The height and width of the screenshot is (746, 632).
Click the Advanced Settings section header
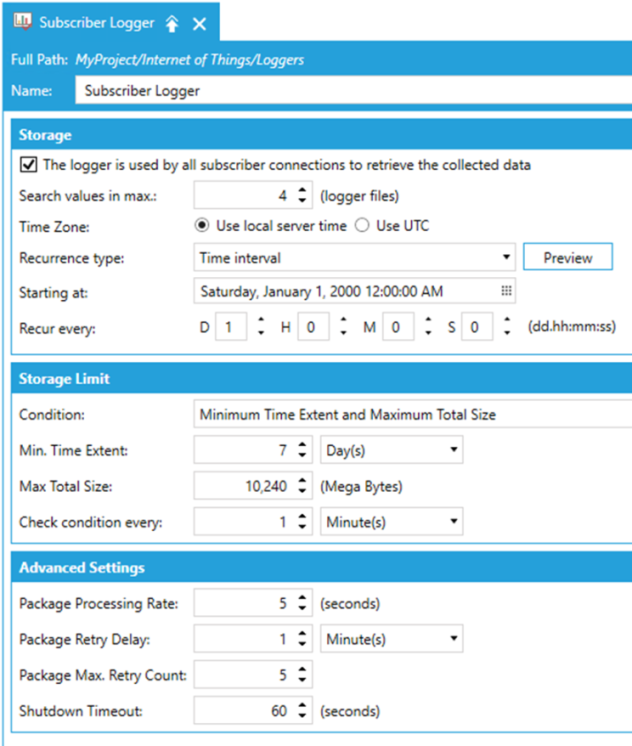tap(322, 567)
